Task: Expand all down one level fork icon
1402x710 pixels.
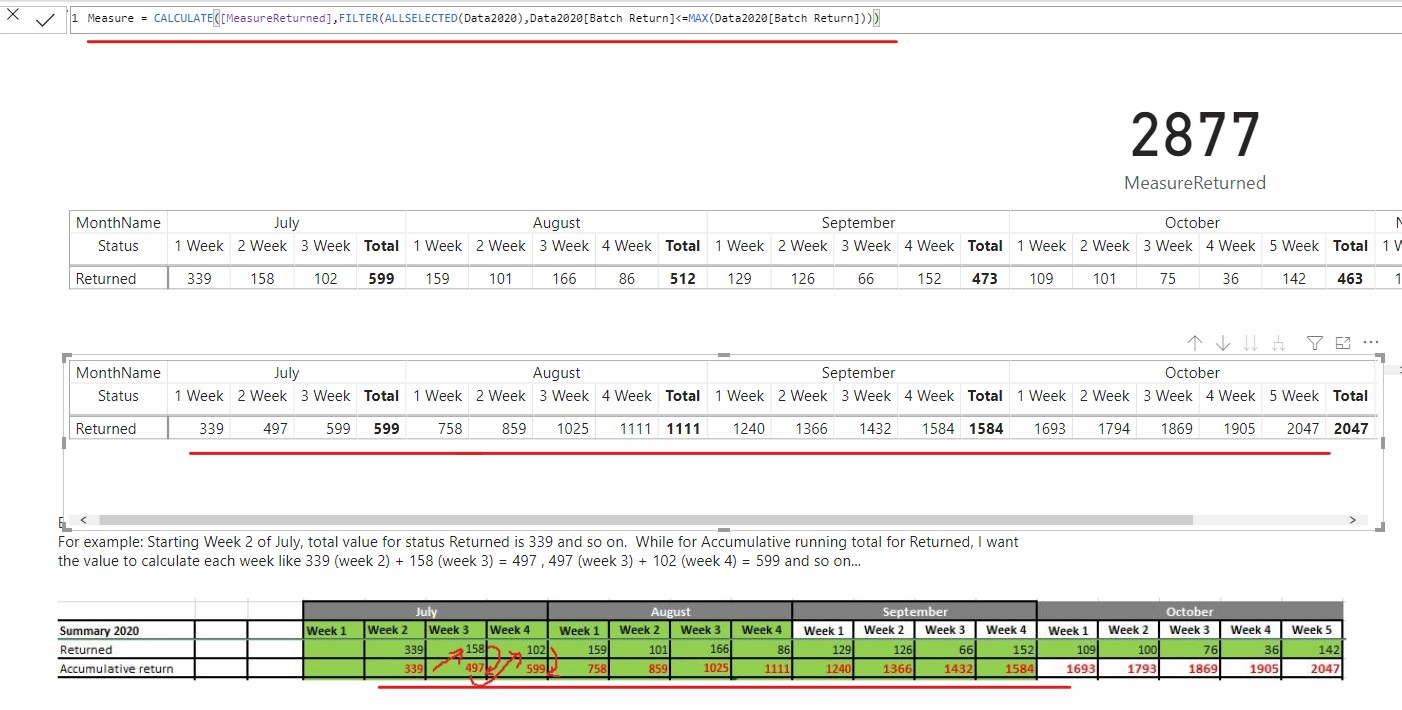Action: click(x=1278, y=343)
